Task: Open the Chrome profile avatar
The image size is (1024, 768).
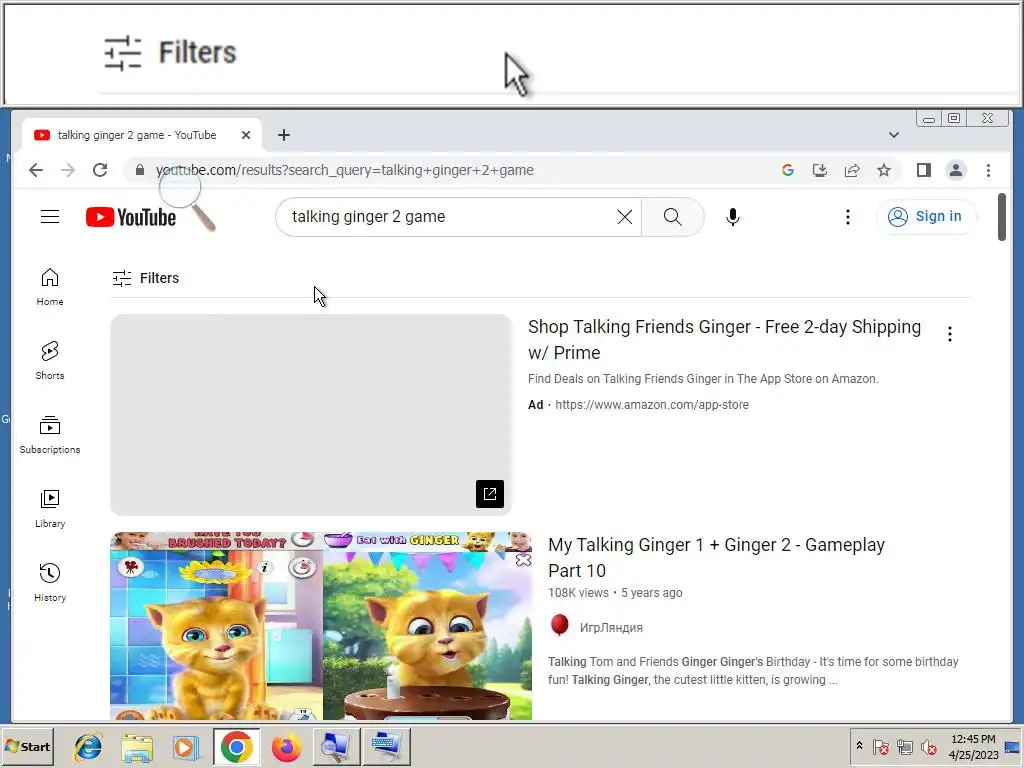Action: (x=955, y=170)
